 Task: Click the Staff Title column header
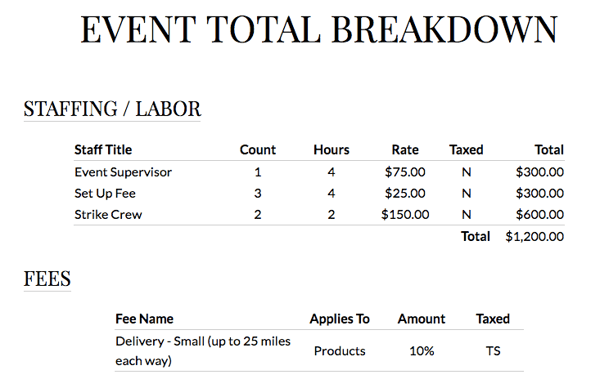(x=103, y=150)
